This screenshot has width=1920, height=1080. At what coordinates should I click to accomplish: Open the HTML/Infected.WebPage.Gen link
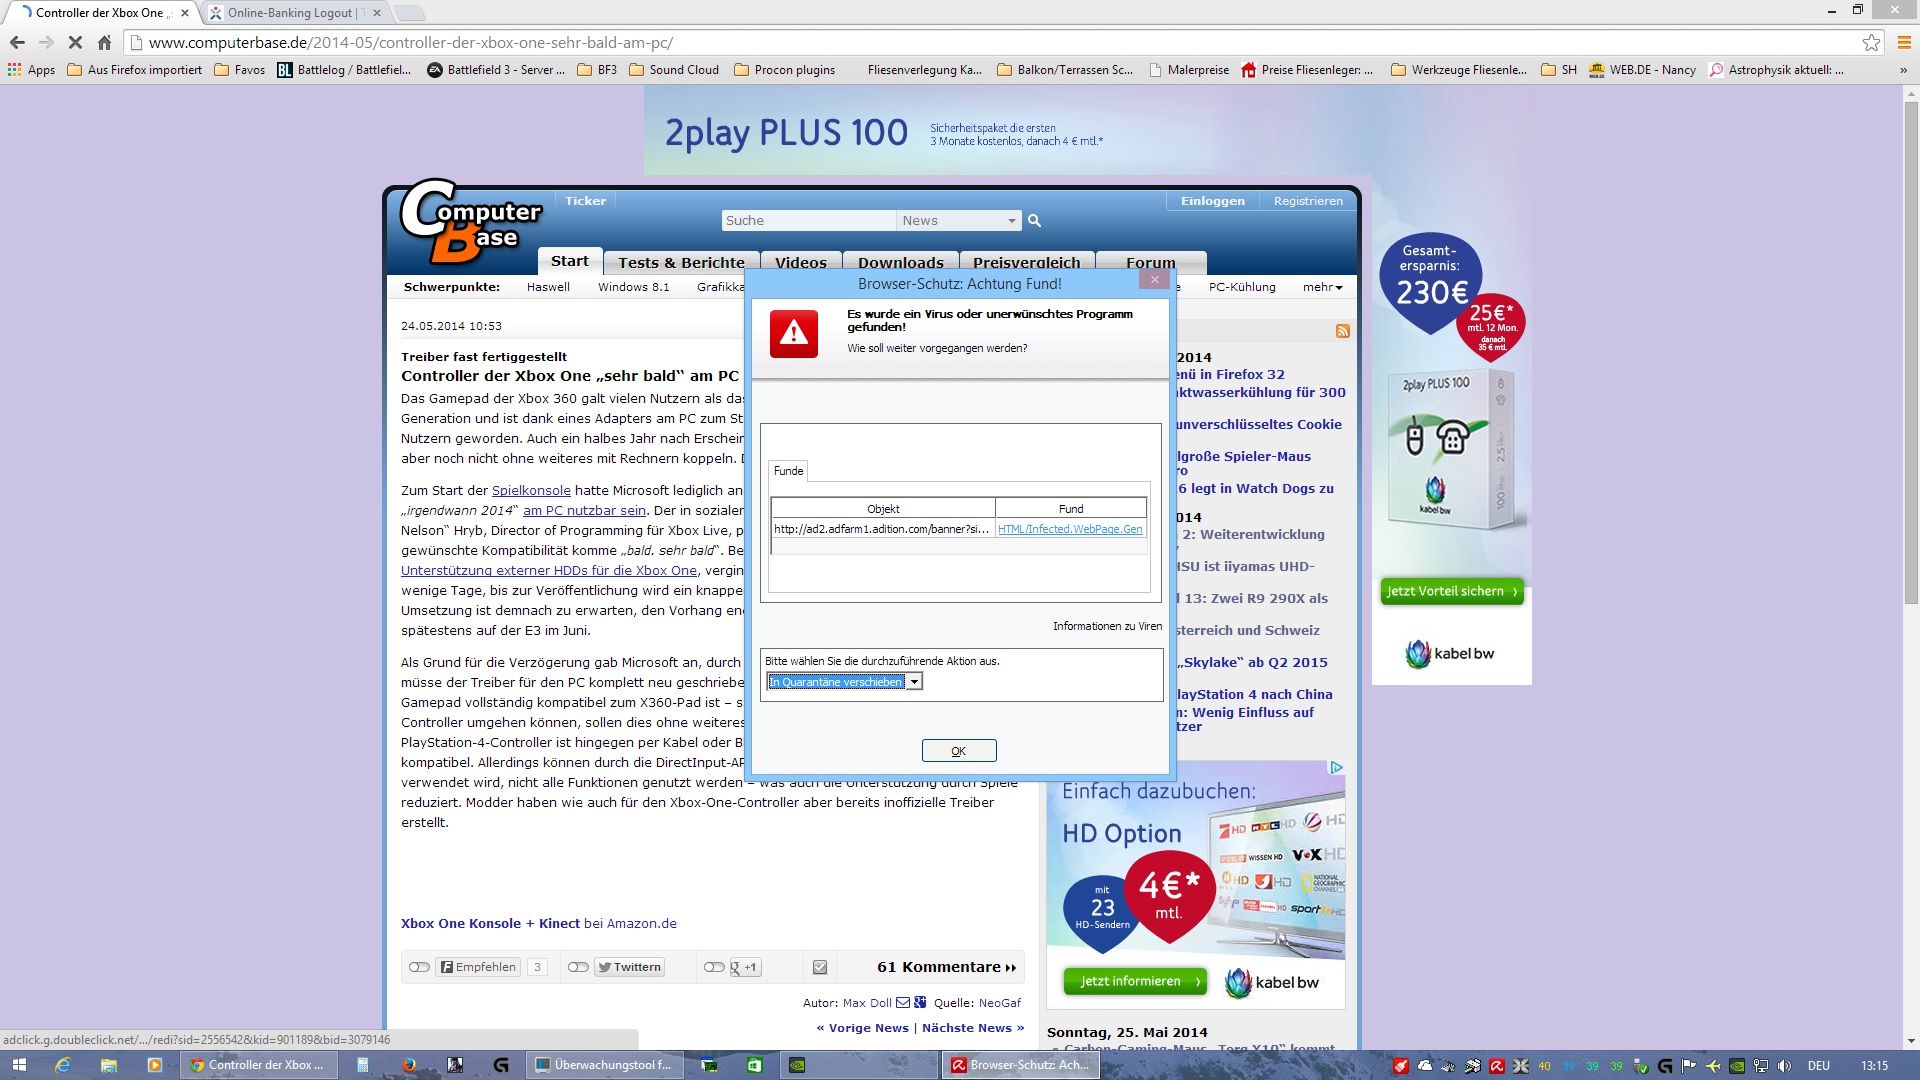(1069, 529)
